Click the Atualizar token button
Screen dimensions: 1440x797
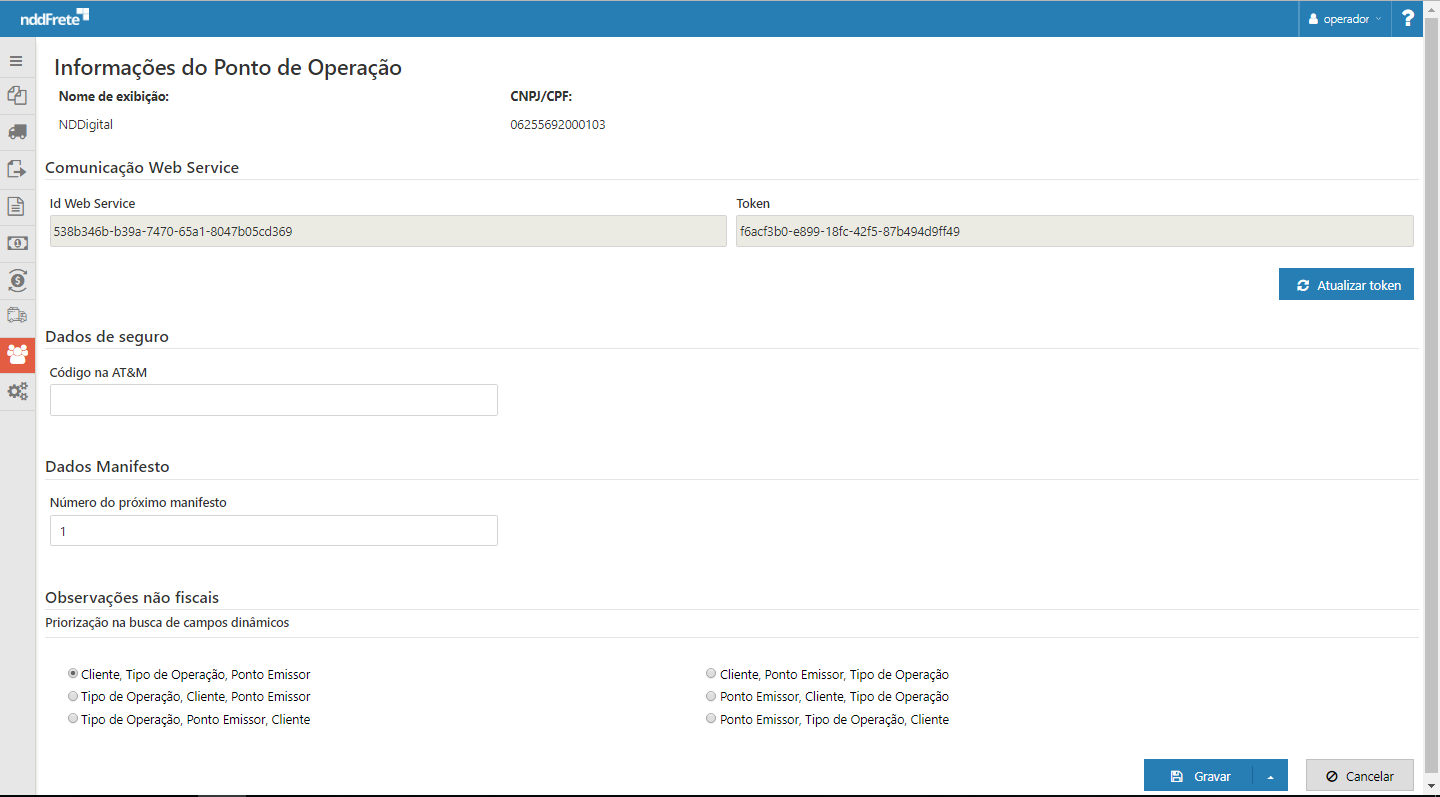[1346, 285]
